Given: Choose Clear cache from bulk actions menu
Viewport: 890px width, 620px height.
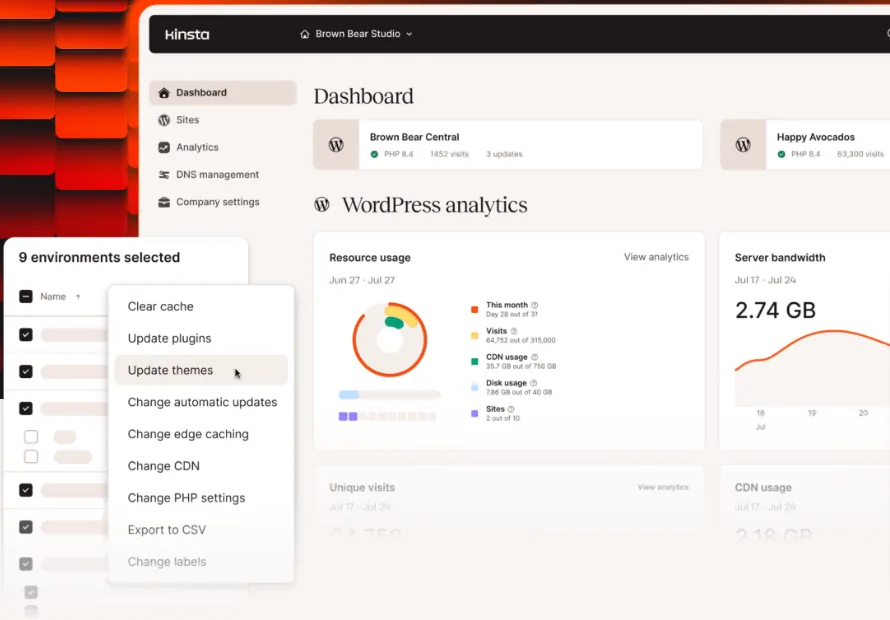Looking at the screenshot, I should (x=201, y=307).
